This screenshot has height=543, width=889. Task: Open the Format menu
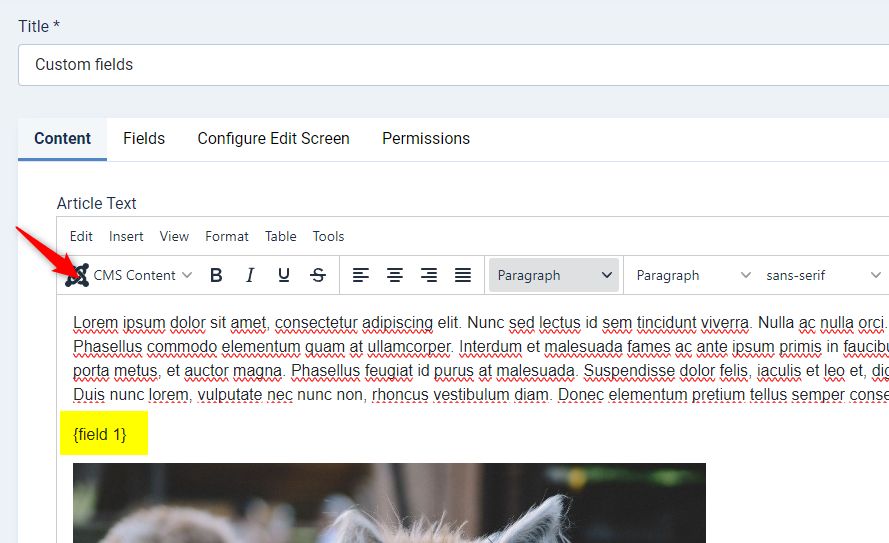[x=227, y=236]
